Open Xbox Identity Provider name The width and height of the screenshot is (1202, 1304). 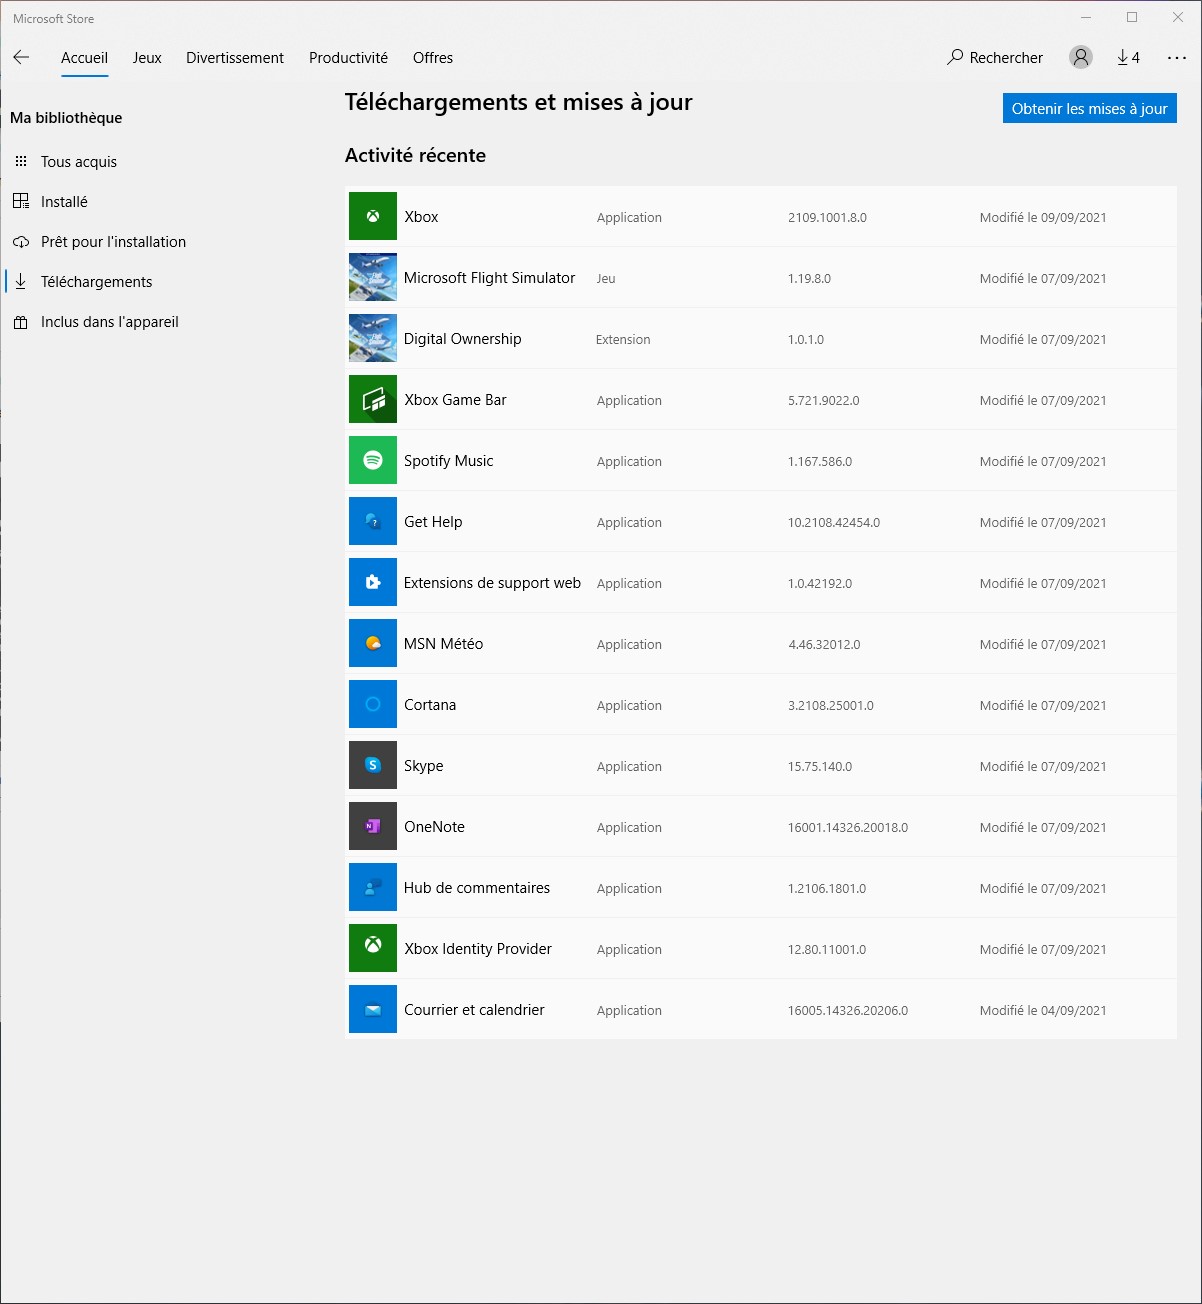pos(478,949)
